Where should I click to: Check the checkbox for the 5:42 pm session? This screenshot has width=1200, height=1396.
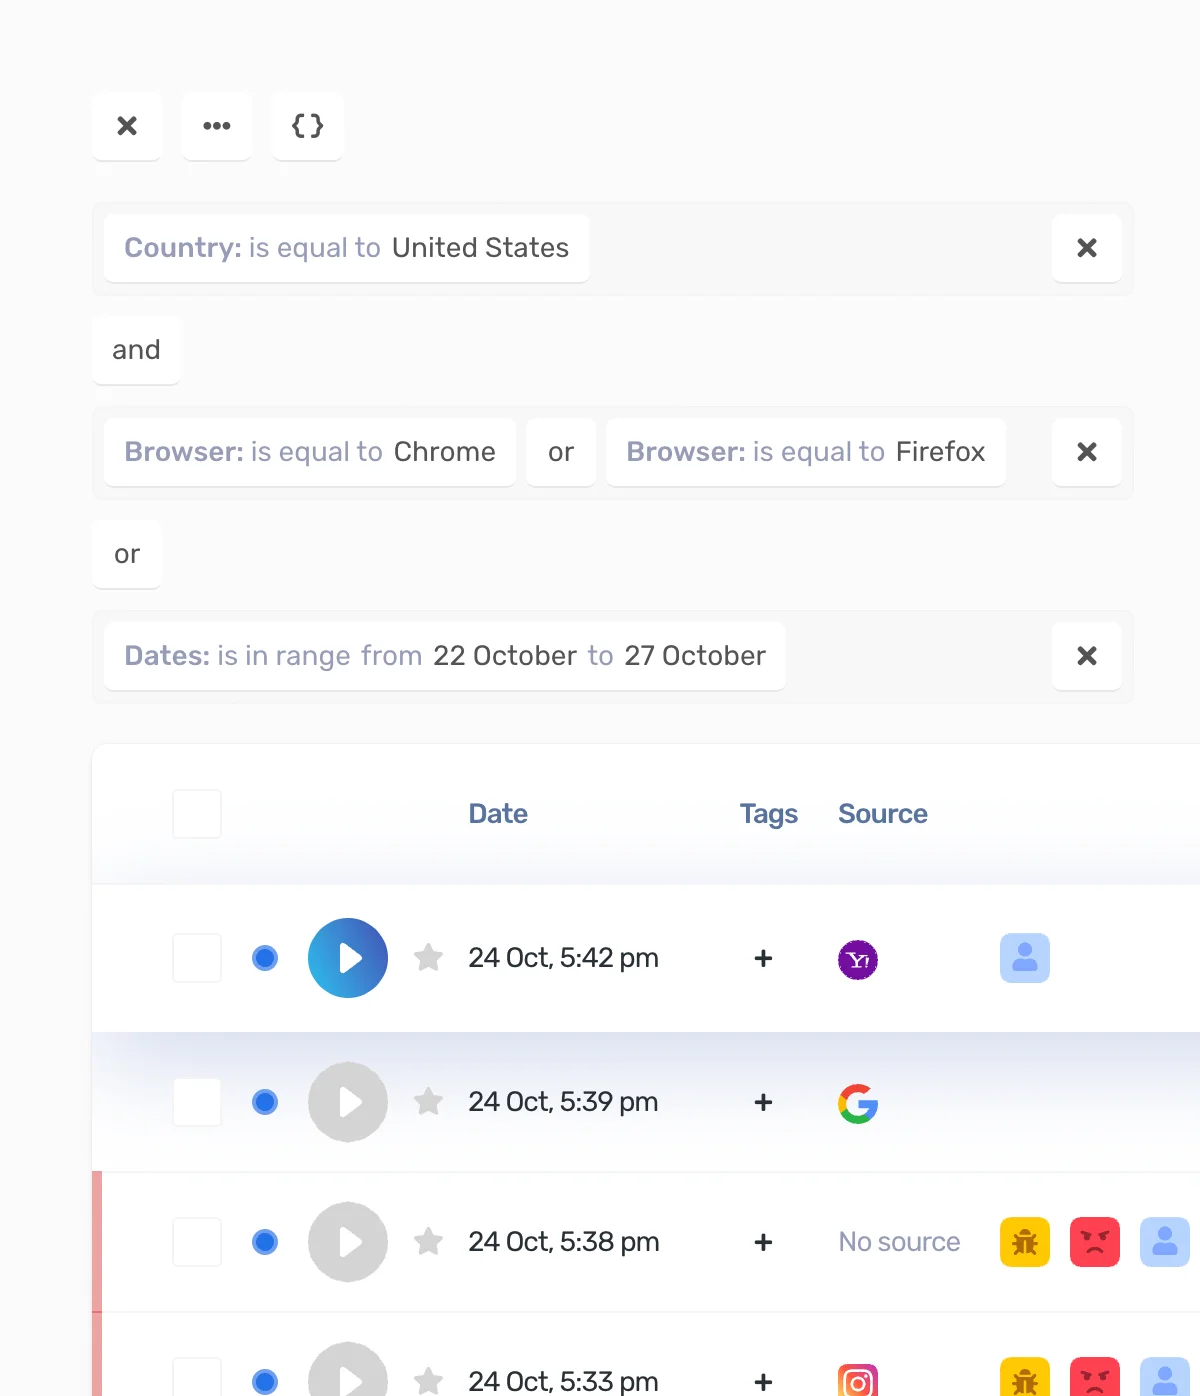pos(196,958)
